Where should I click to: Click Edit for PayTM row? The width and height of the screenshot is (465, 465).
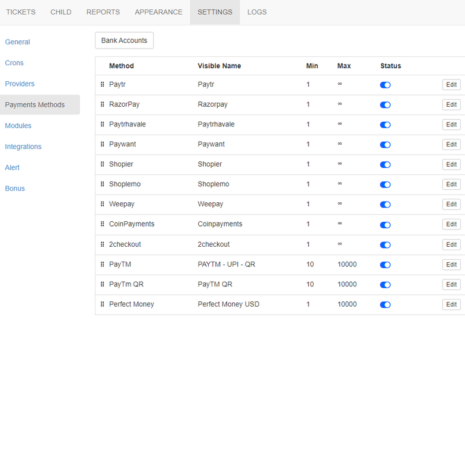click(x=451, y=265)
